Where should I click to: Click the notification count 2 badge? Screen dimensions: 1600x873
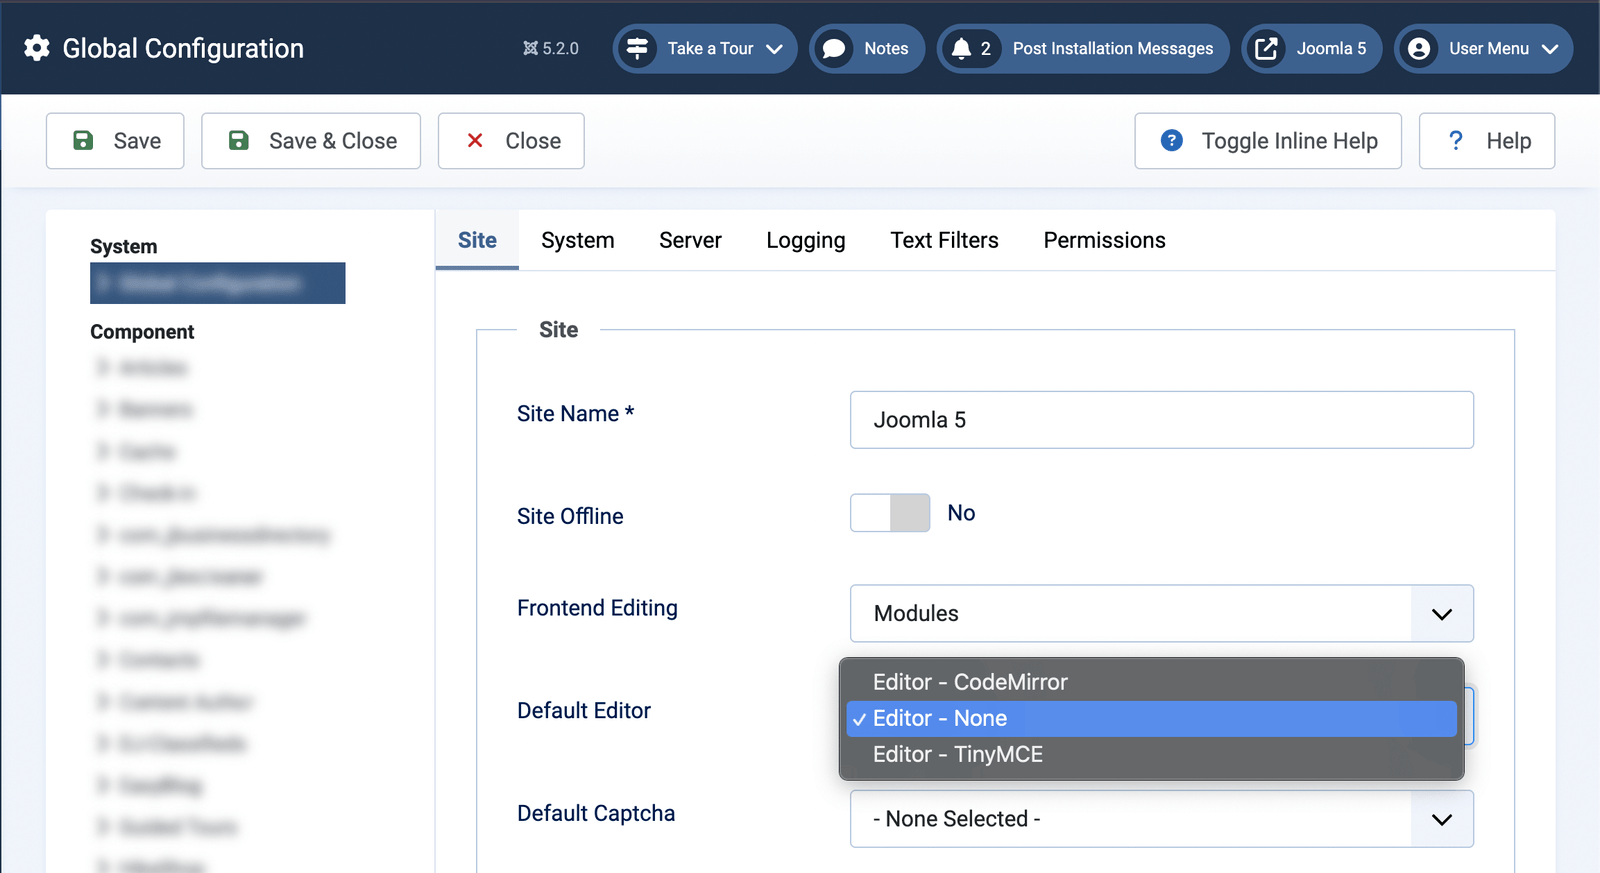coord(986,48)
